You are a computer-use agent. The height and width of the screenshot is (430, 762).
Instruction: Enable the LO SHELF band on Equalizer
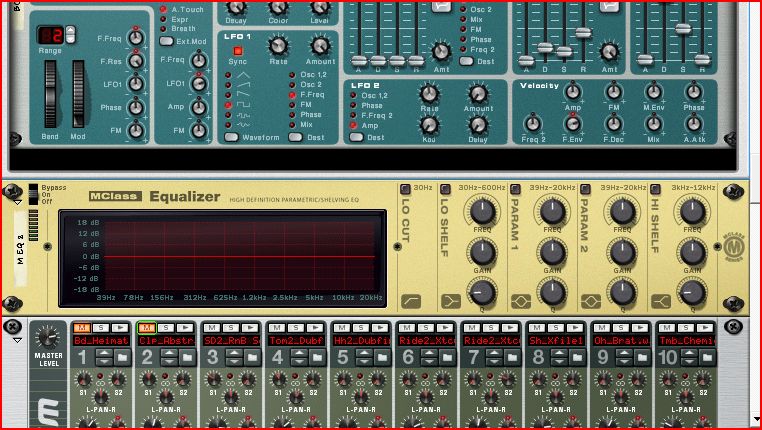click(x=445, y=189)
